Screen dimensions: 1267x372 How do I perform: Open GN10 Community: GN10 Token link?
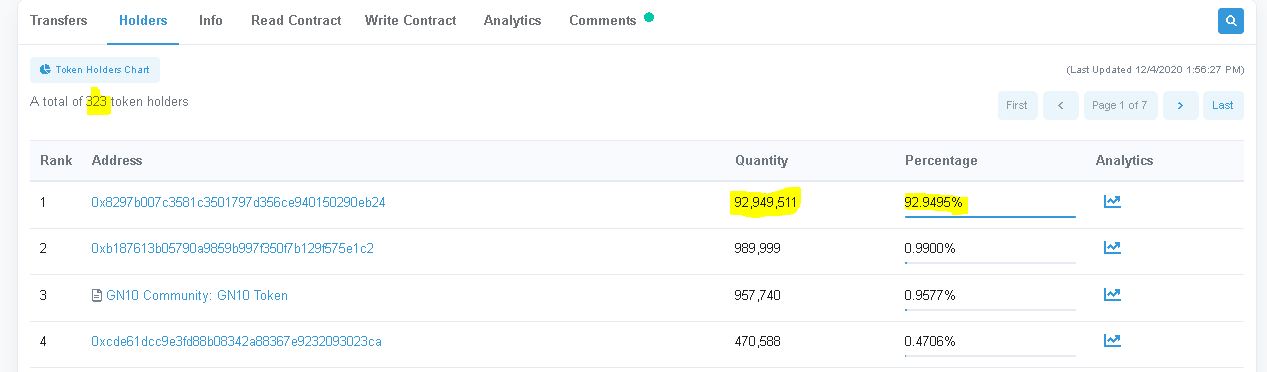197,296
